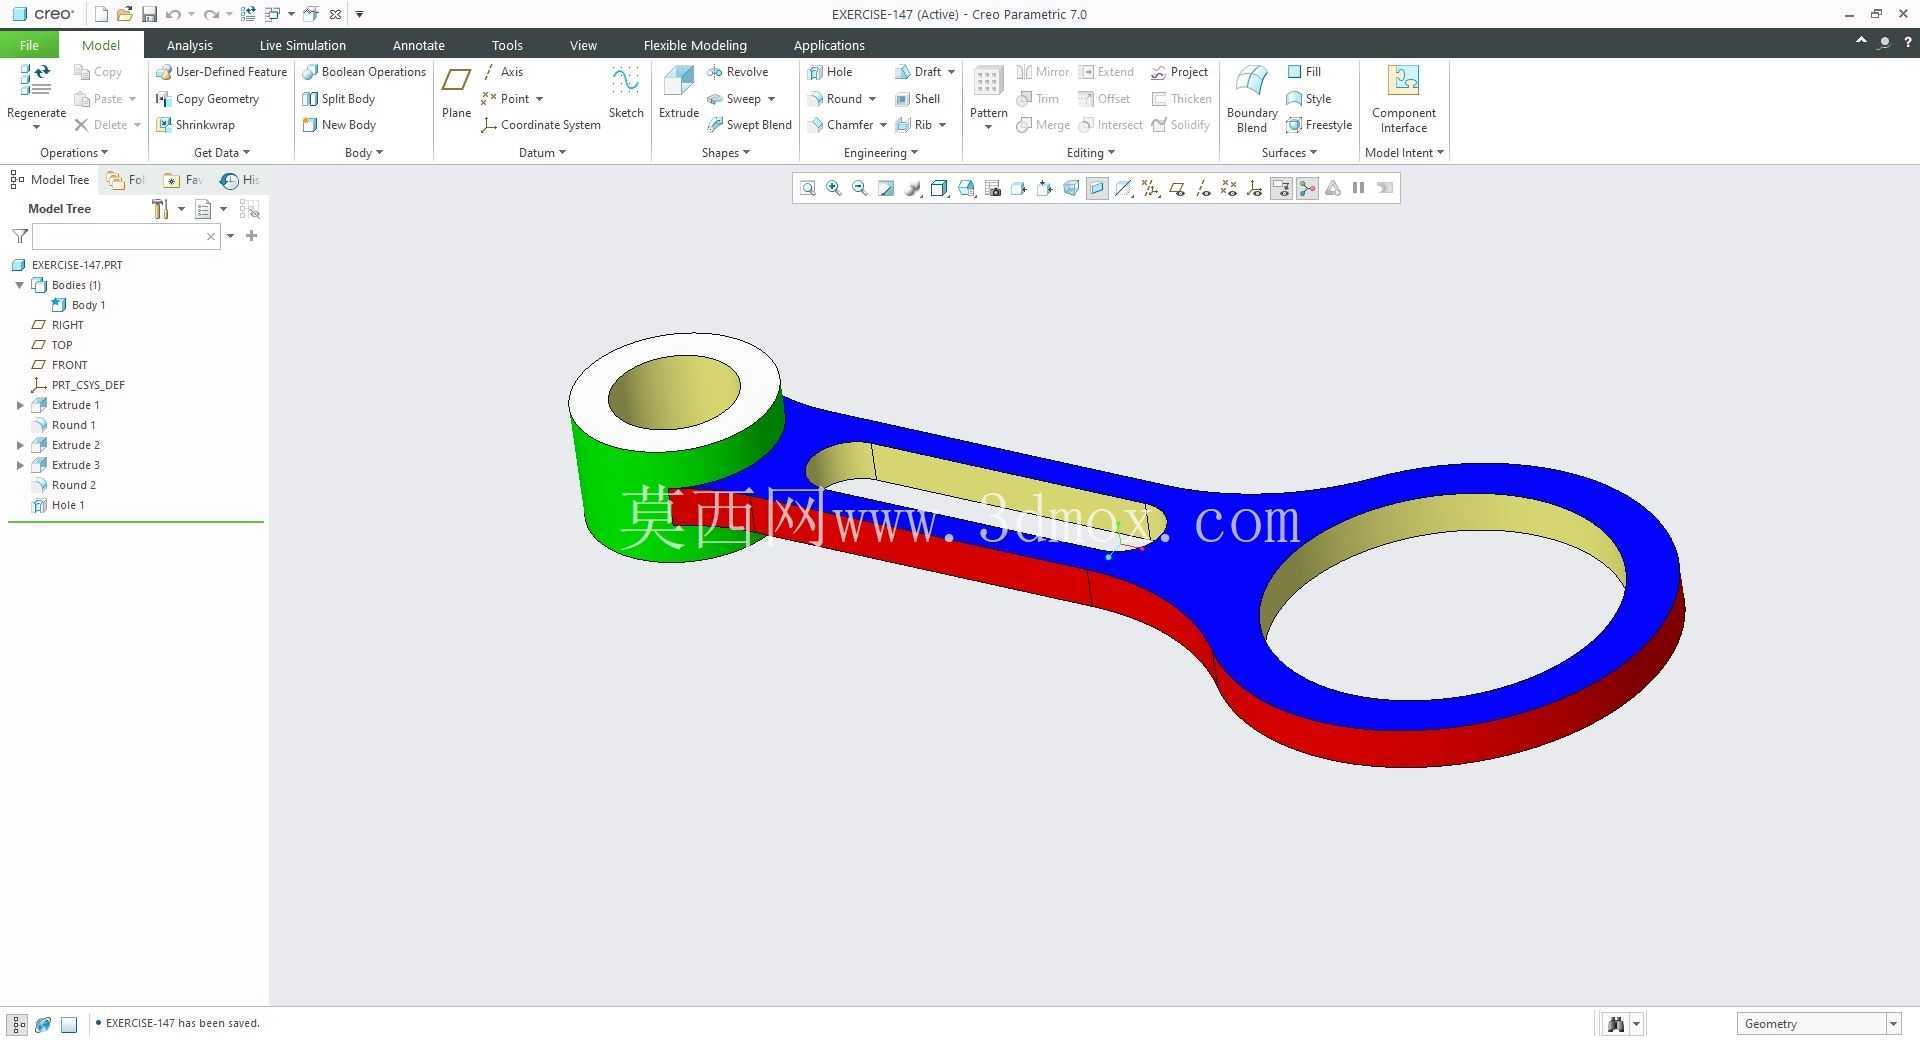Click the Boolean Operations button

click(364, 72)
